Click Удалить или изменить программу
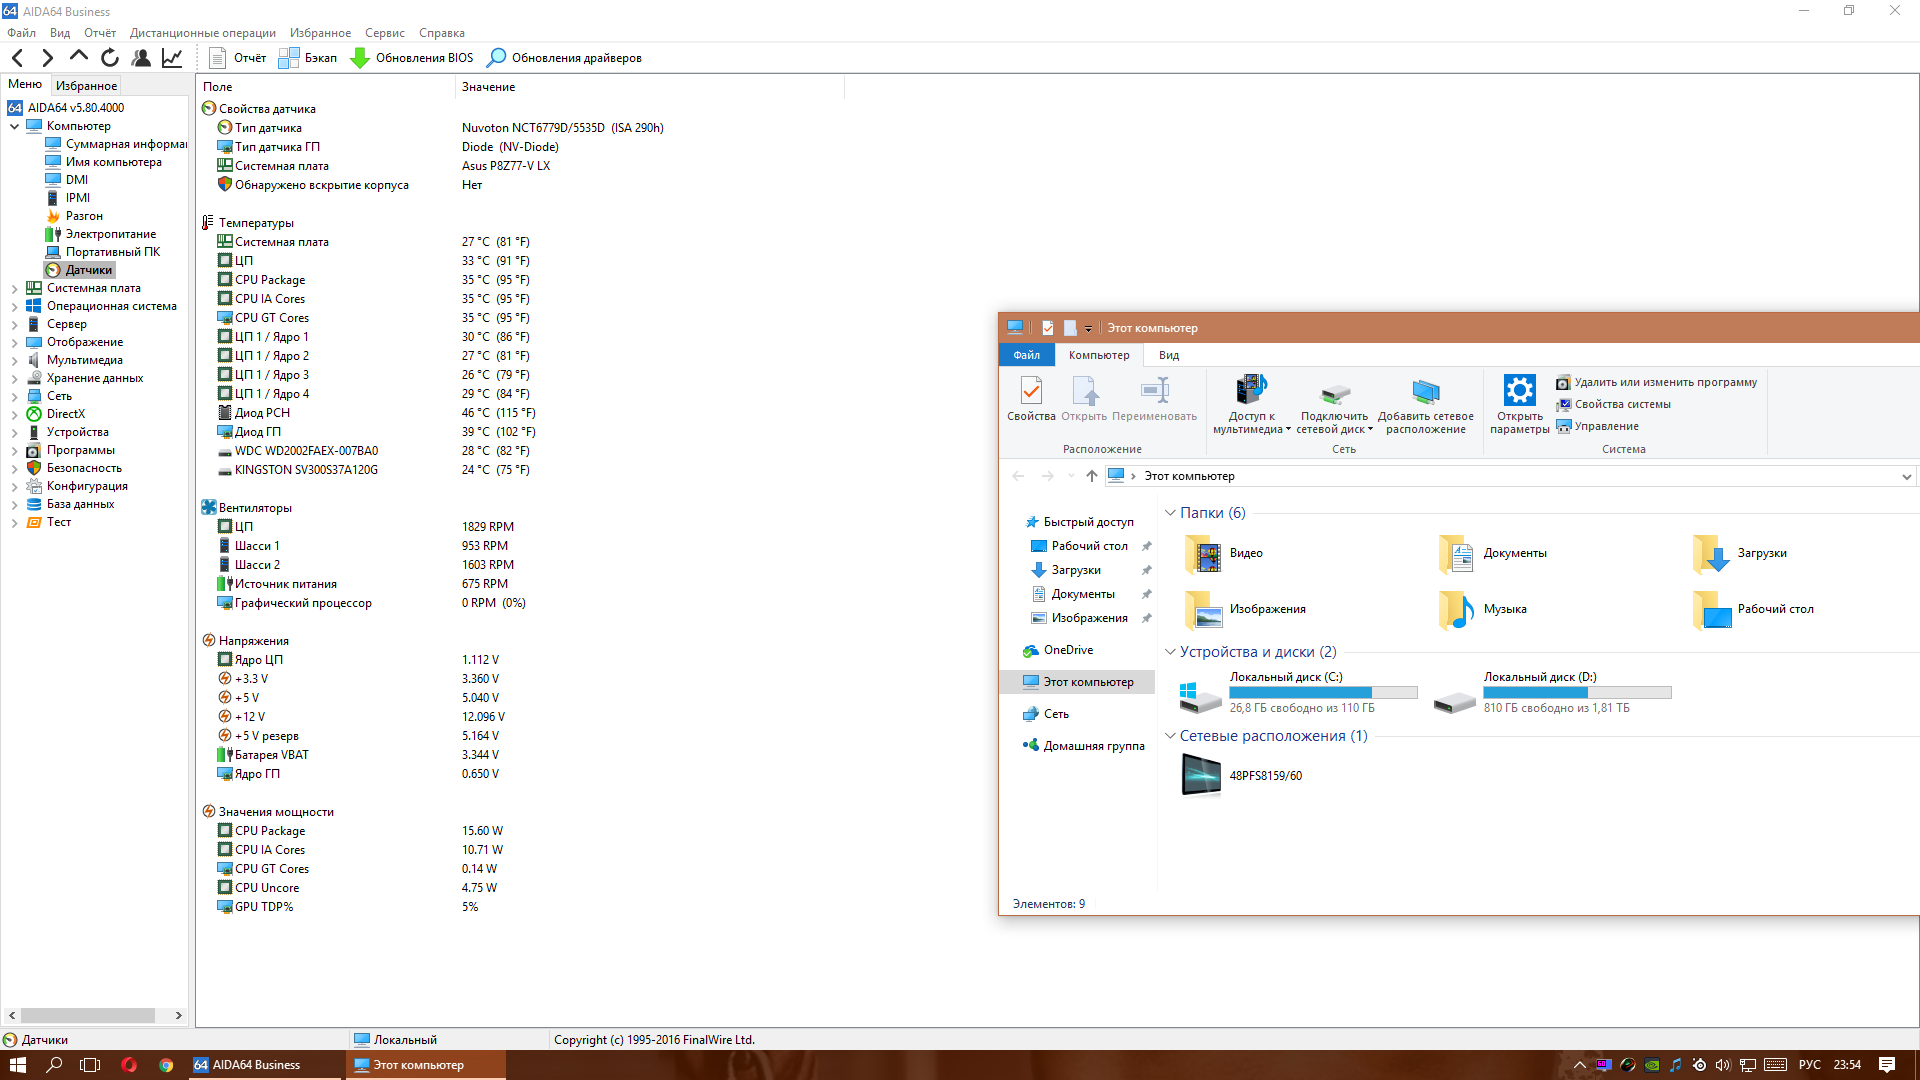 [x=1656, y=382]
